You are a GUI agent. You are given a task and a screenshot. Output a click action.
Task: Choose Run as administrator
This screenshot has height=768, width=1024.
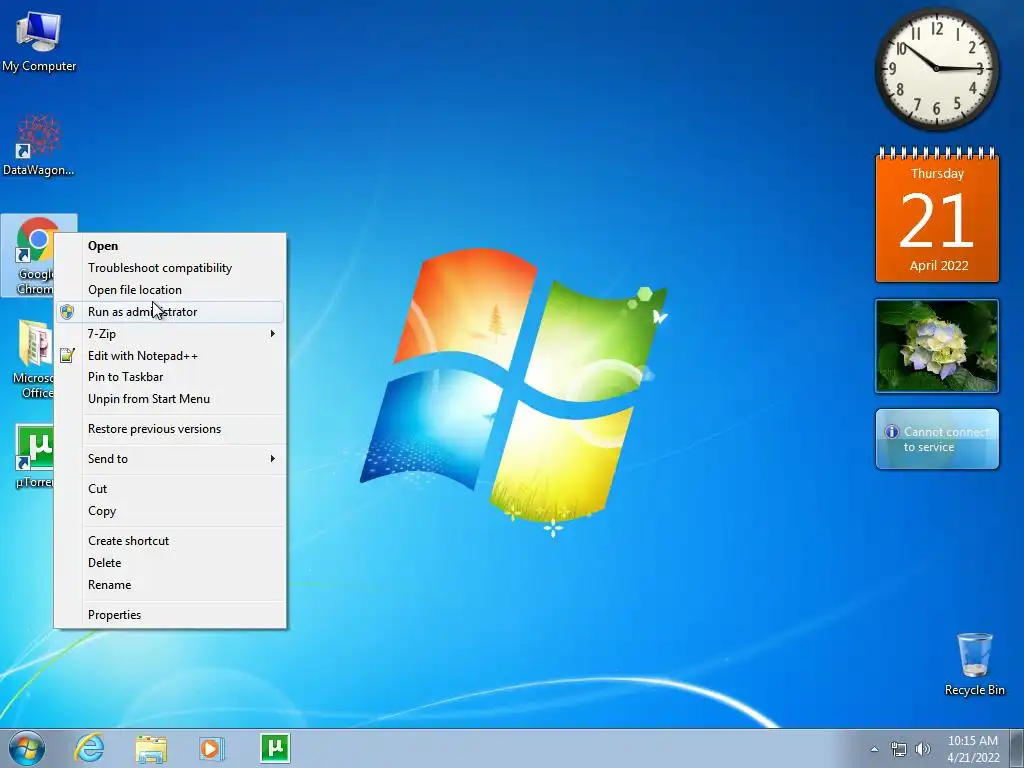pos(170,312)
